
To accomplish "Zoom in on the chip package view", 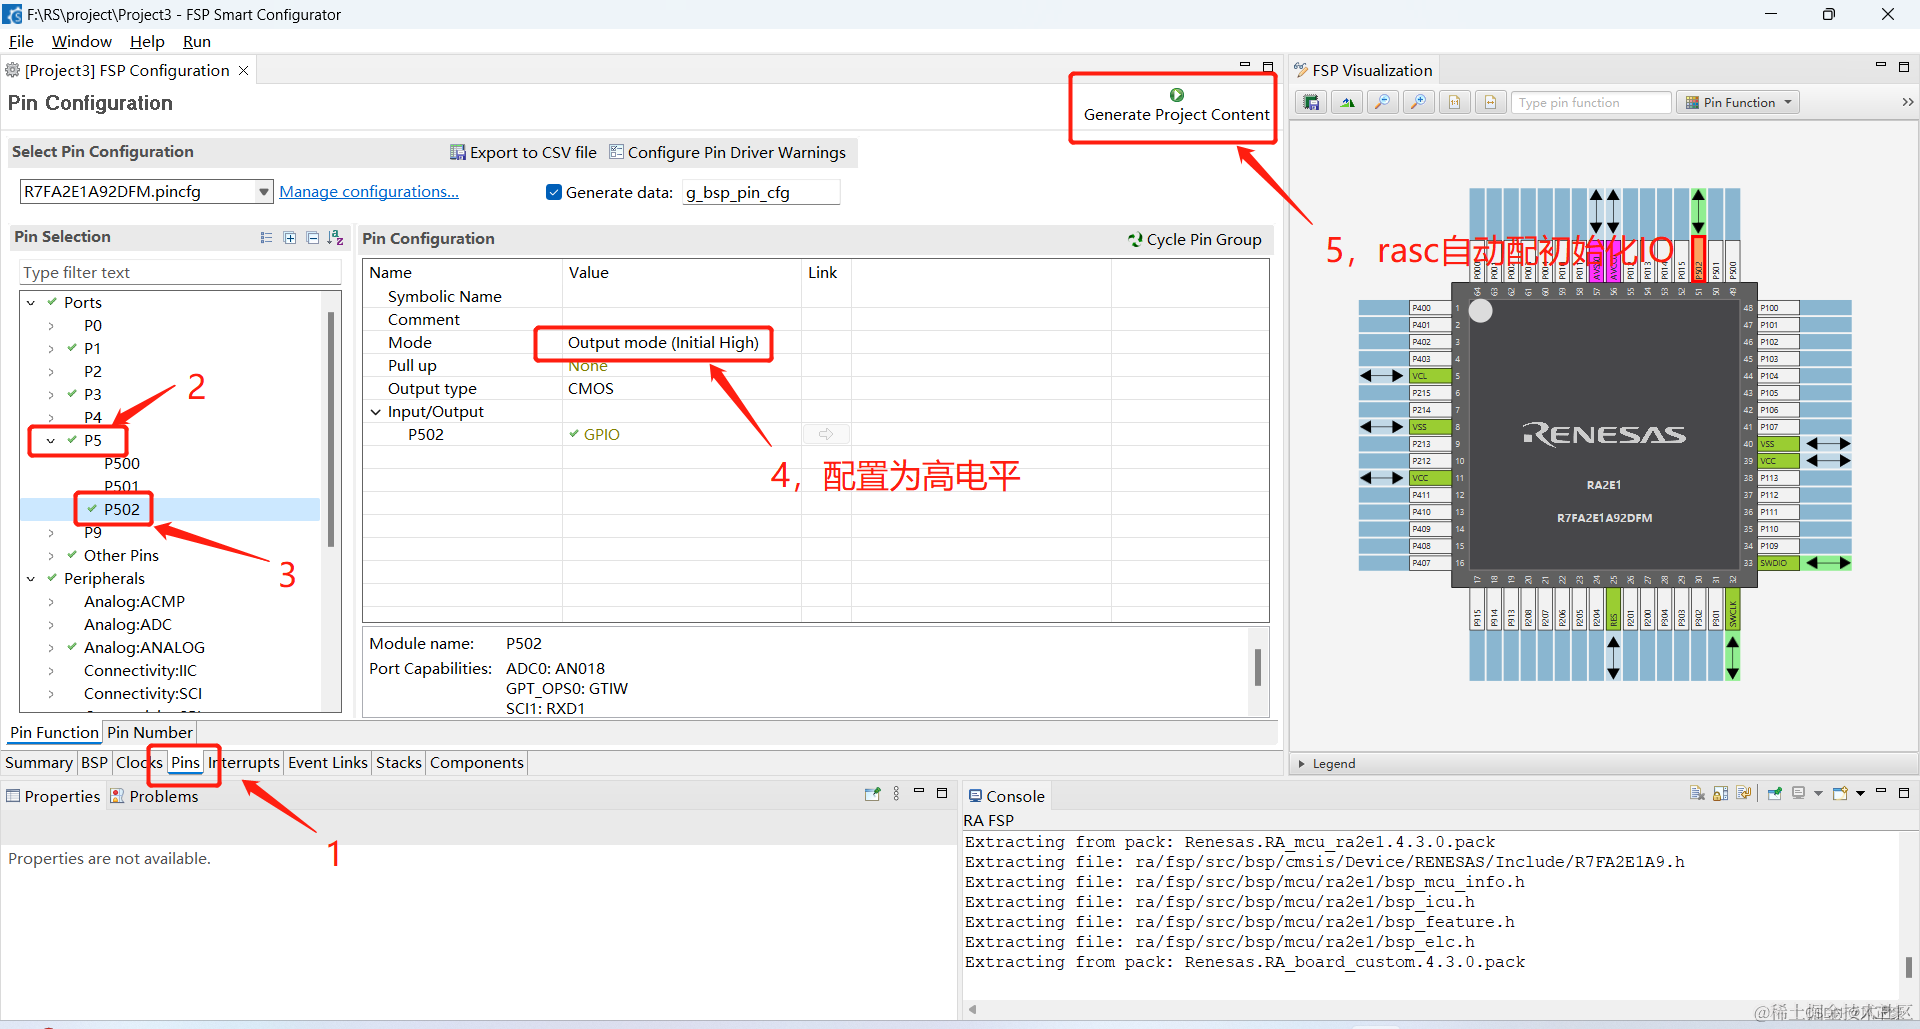I will [1419, 102].
